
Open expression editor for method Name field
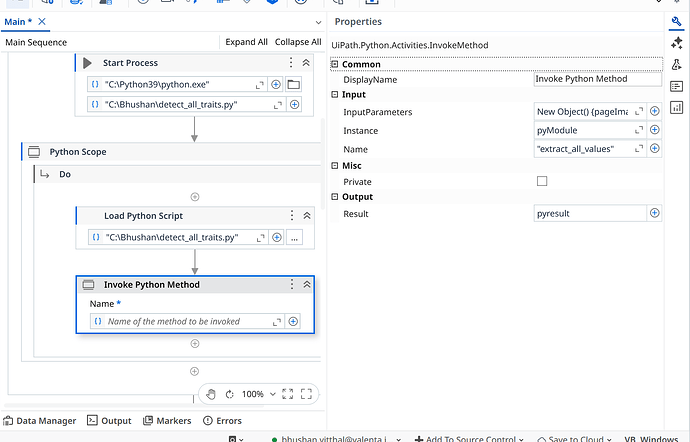click(x=277, y=322)
